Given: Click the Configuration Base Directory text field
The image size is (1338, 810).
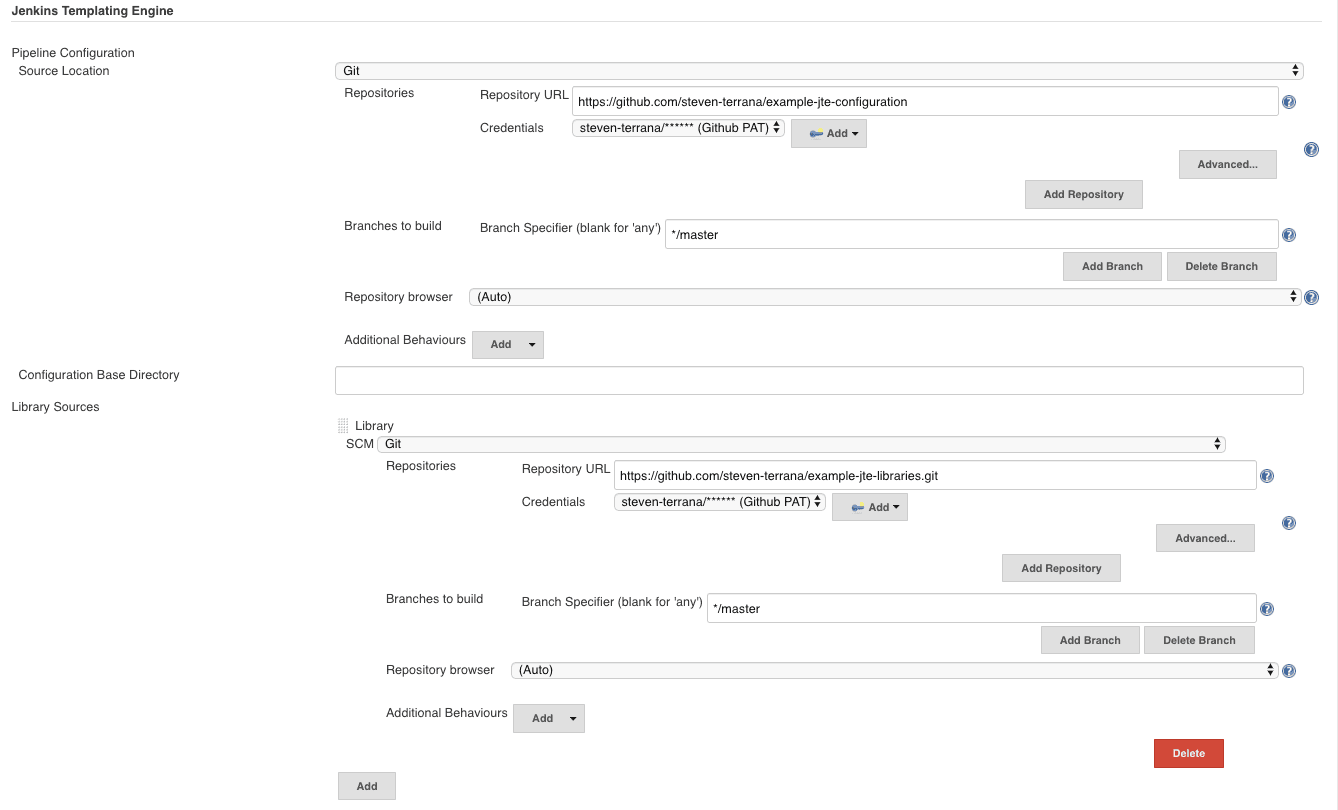Looking at the screenshot, I should coord(818,380).
